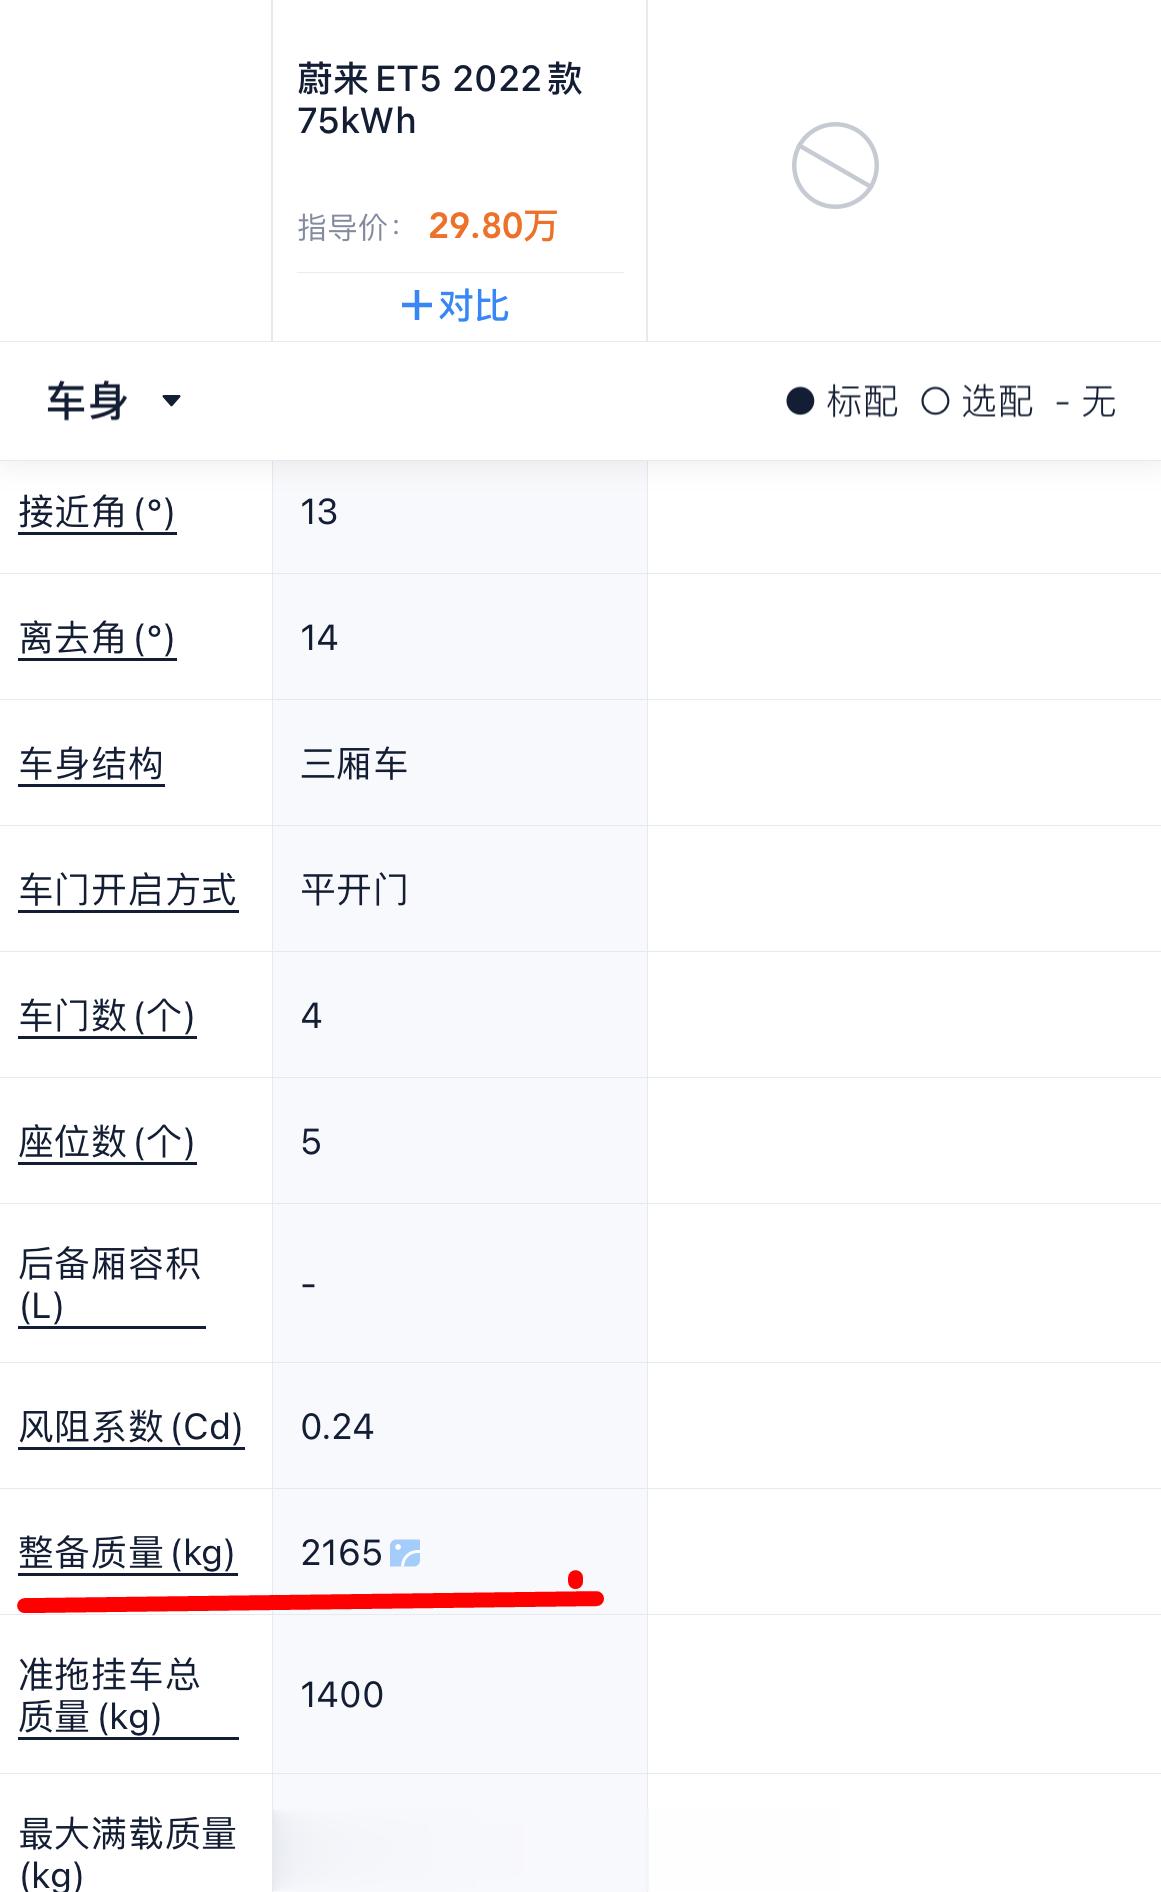Open the image icon next to 2165
Screen dimensions: 1161x1892
click(405, 1553)
